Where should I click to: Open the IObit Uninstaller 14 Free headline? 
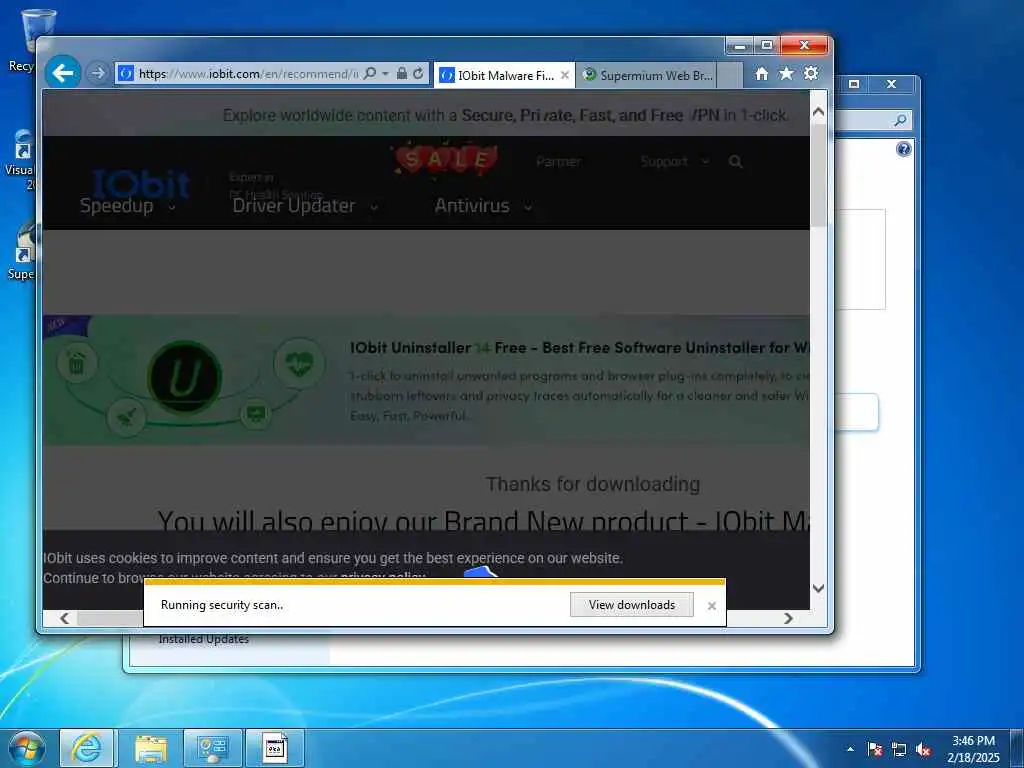tap(578, 348)
